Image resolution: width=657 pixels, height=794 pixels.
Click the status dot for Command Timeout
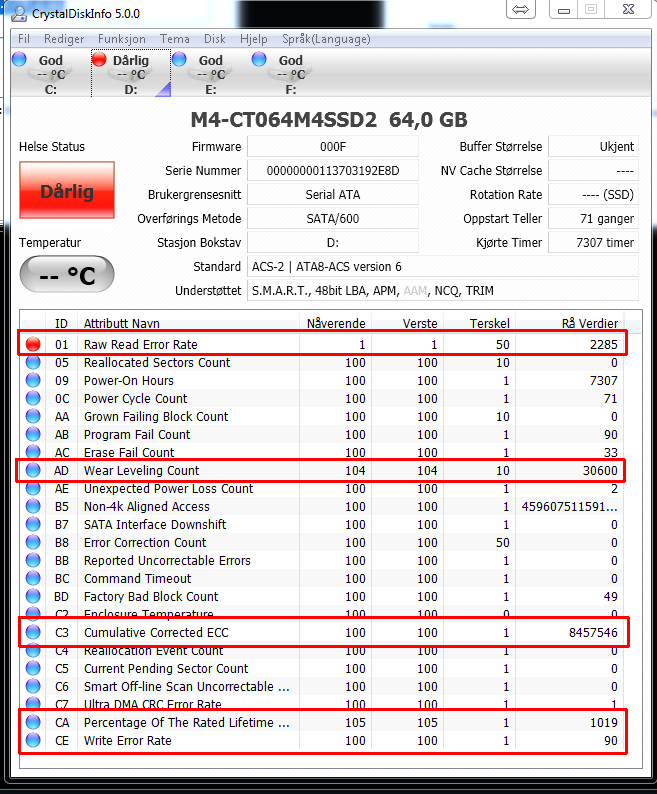(33, 578)
